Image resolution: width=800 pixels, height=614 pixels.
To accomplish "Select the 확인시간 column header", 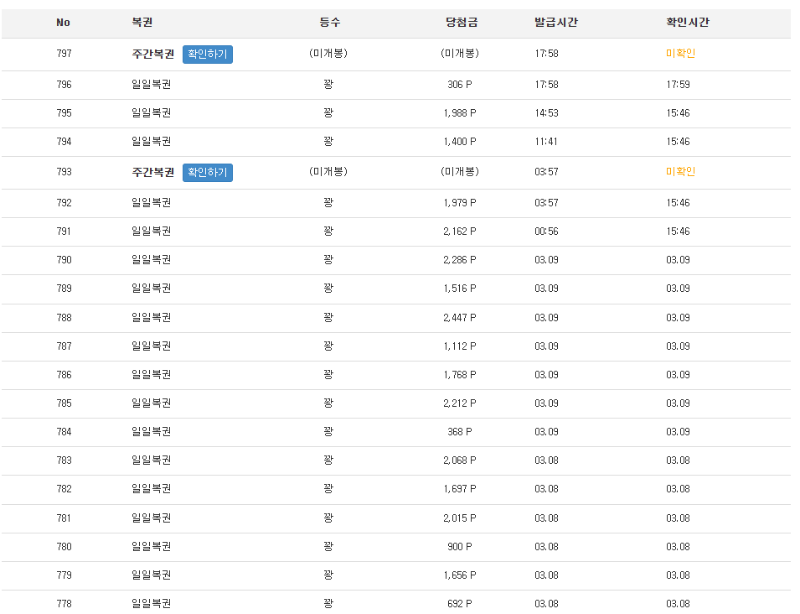I will [687, 22].
